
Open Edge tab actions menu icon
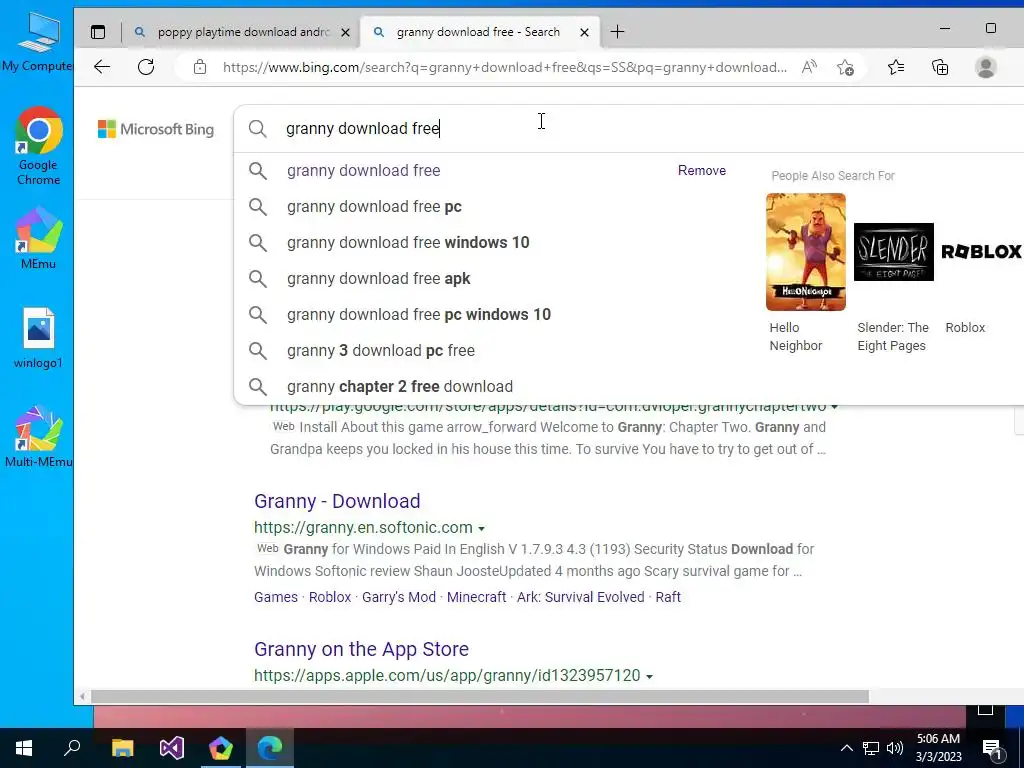[x=98, y=32]
